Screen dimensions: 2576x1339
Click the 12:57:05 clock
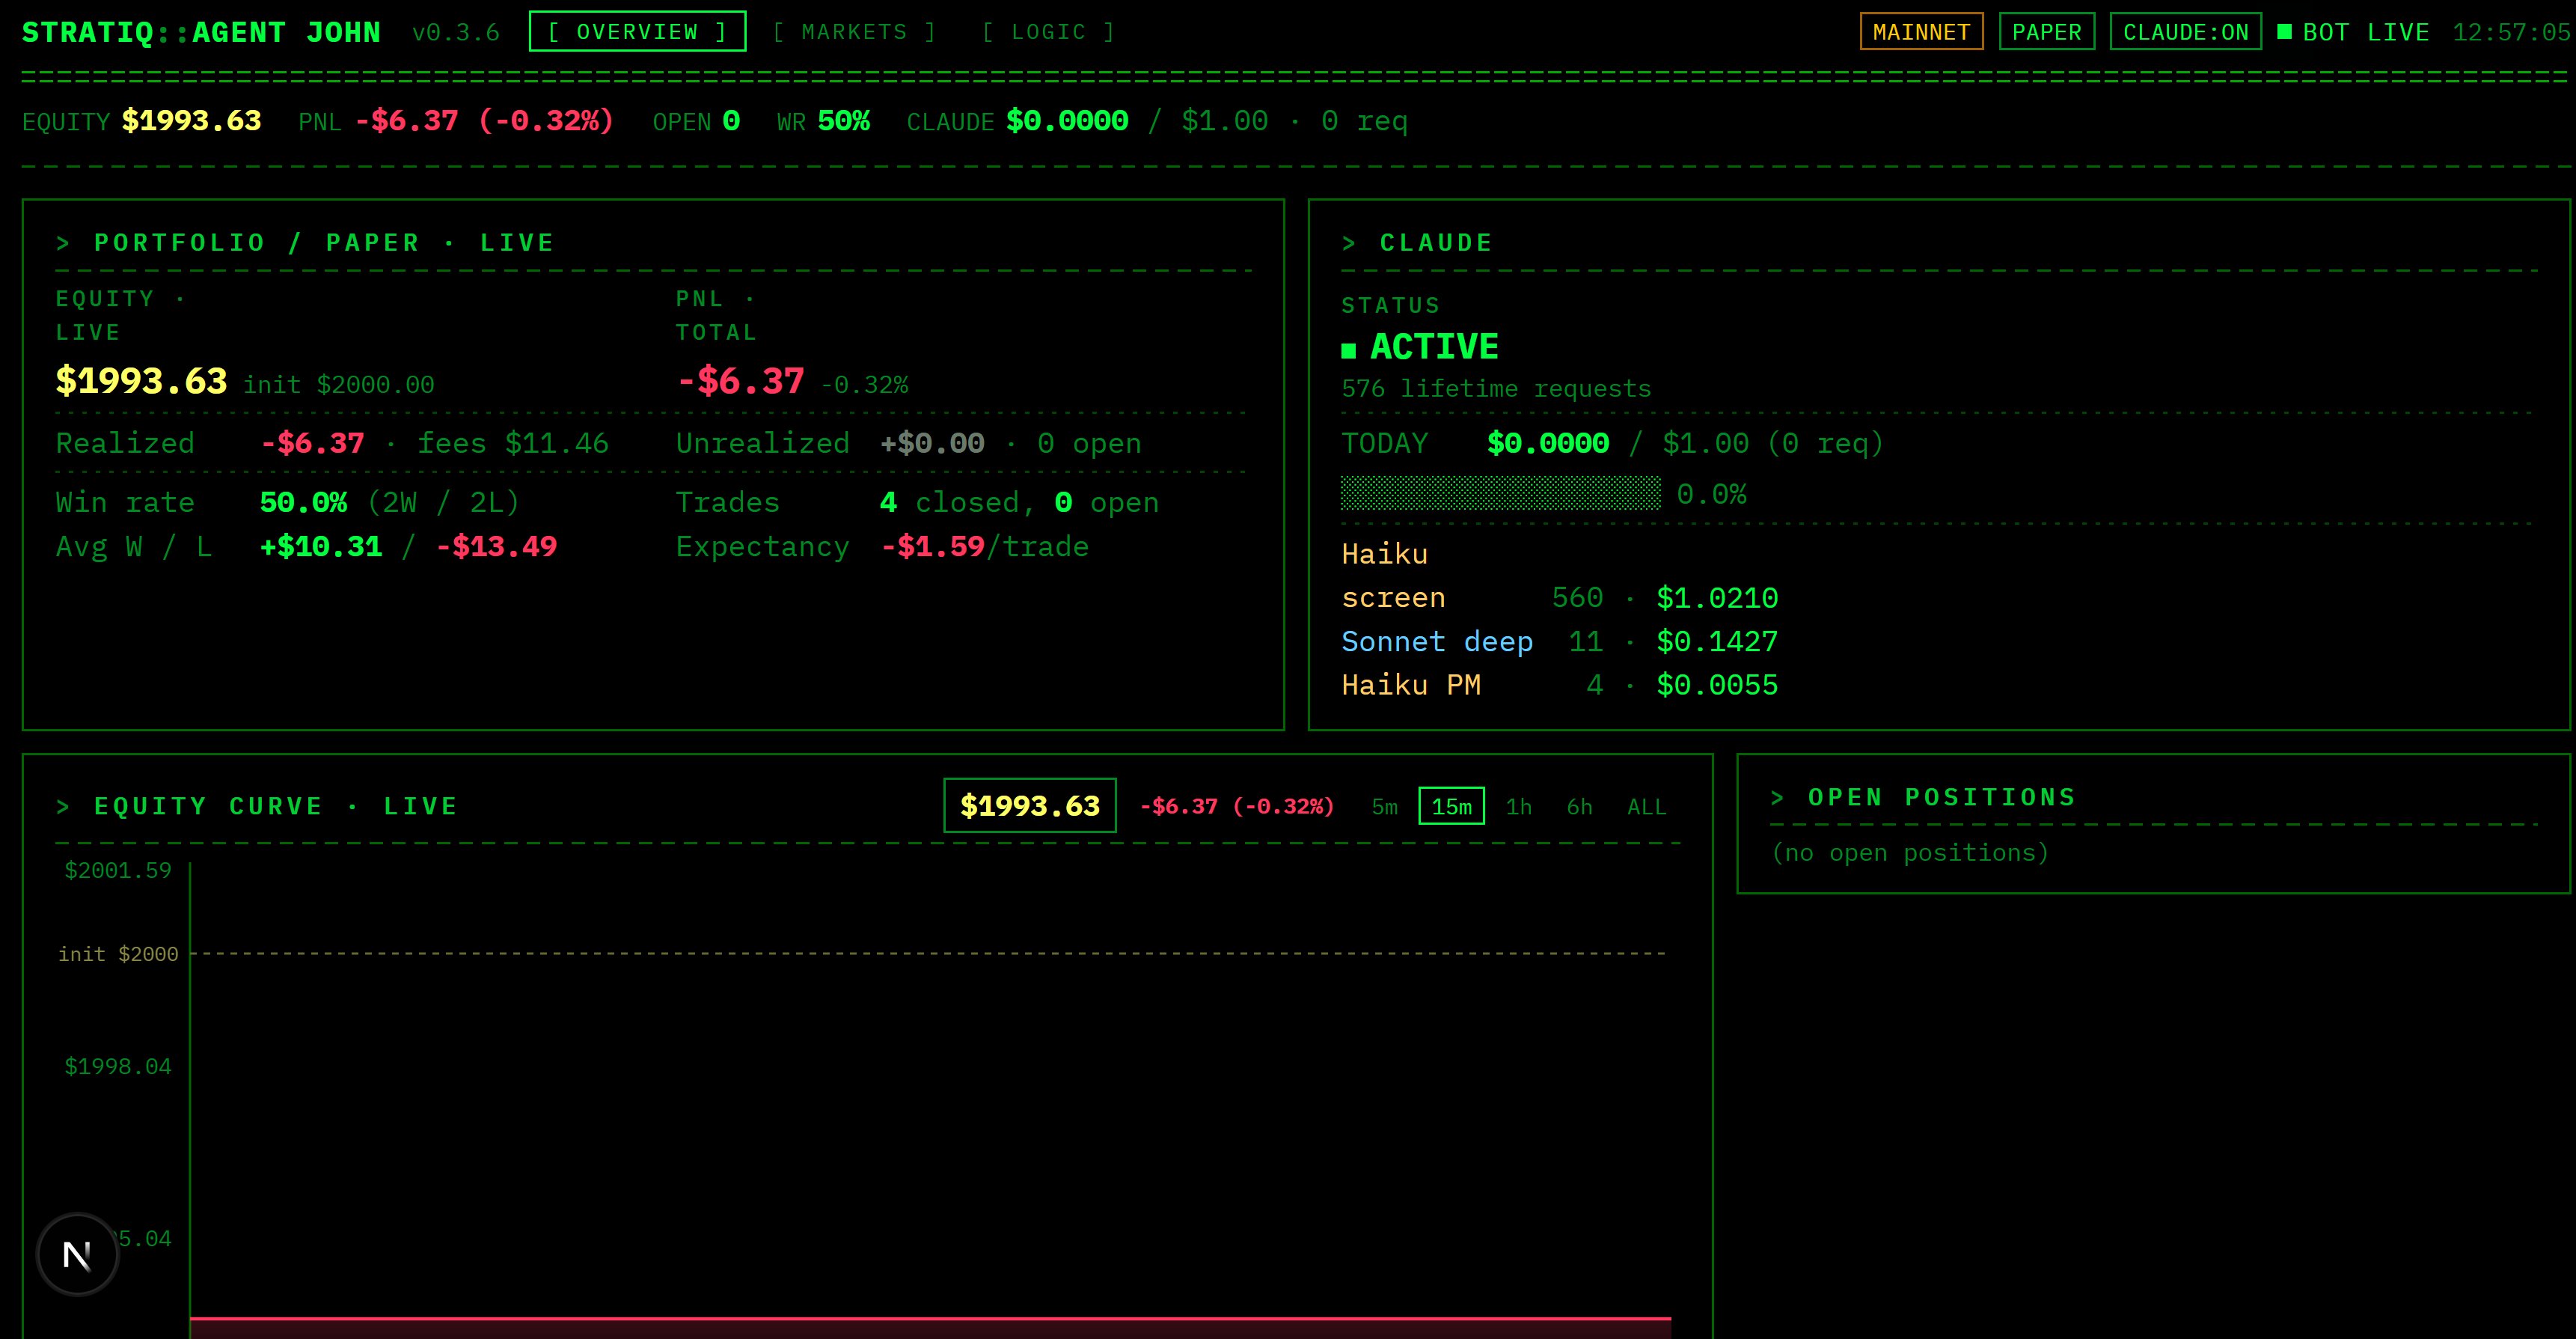2510,32
